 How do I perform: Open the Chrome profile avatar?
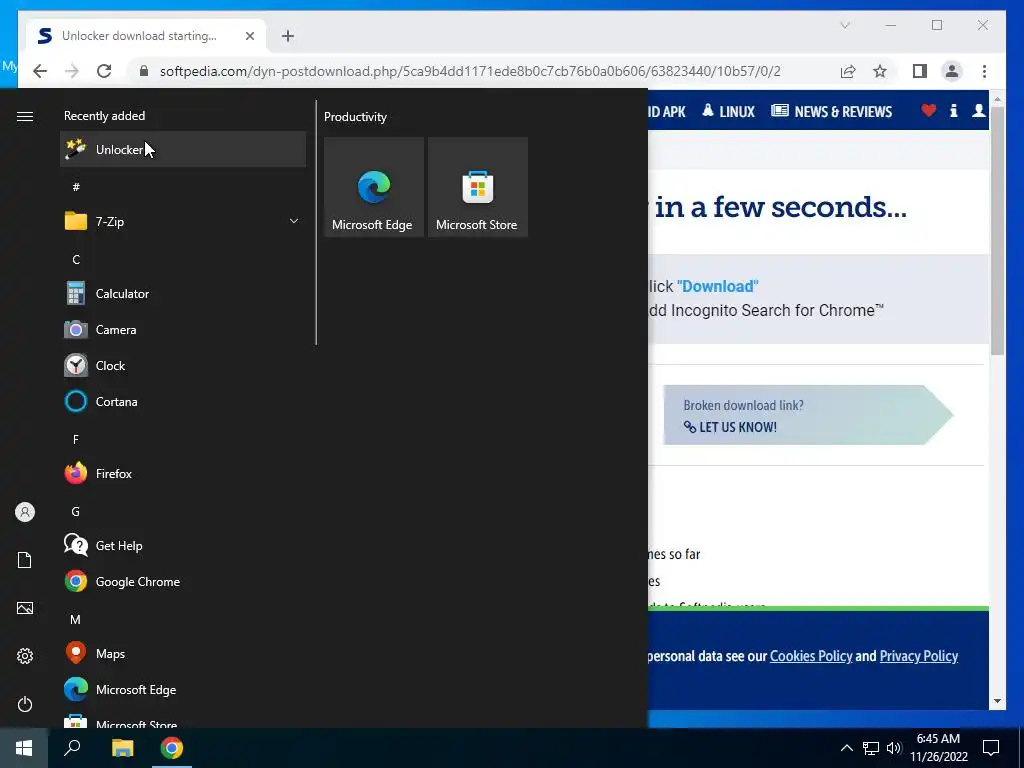point(952,71)
